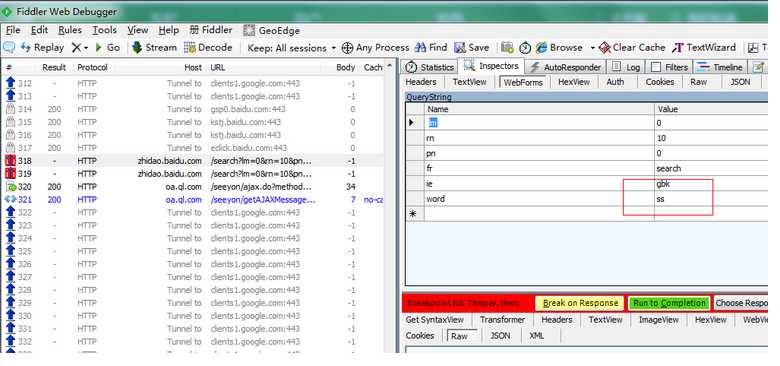The width and height of the screenshot is (780, 366).
Task: Select request HexView inspector tab
Action: (574, 82)
